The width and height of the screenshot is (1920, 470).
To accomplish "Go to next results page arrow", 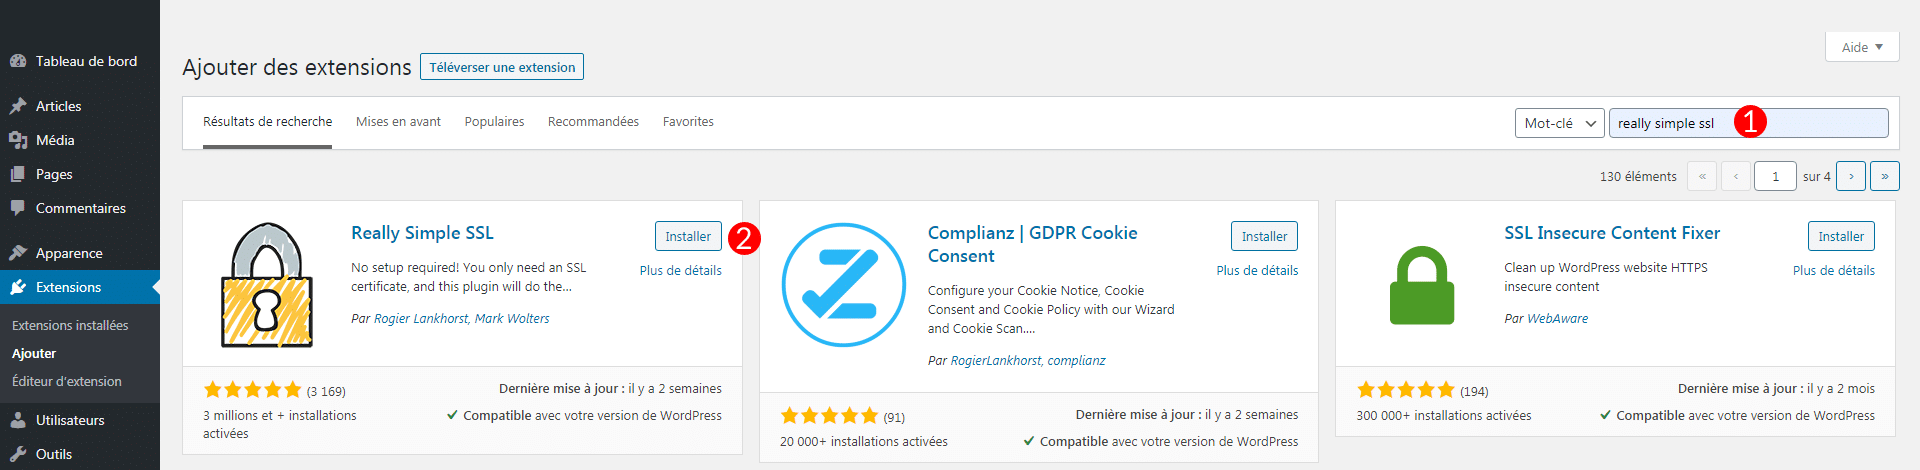I will [1851, 176].
